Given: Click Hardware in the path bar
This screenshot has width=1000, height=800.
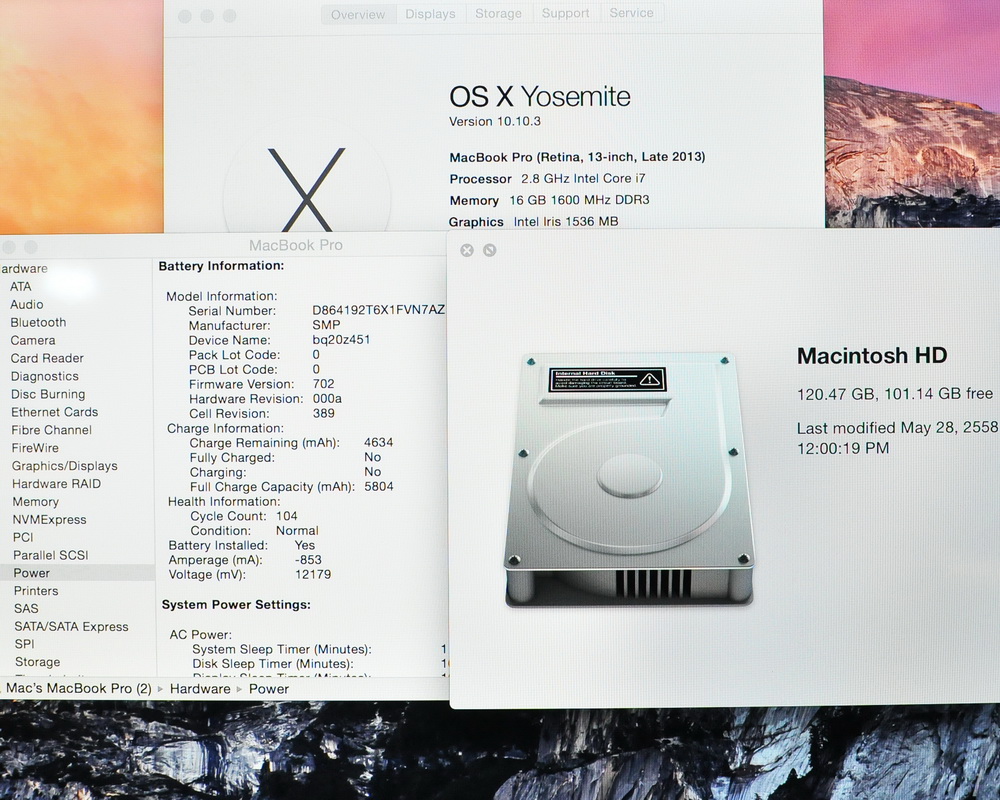Looking at the screenshot, I should (200, 689).
